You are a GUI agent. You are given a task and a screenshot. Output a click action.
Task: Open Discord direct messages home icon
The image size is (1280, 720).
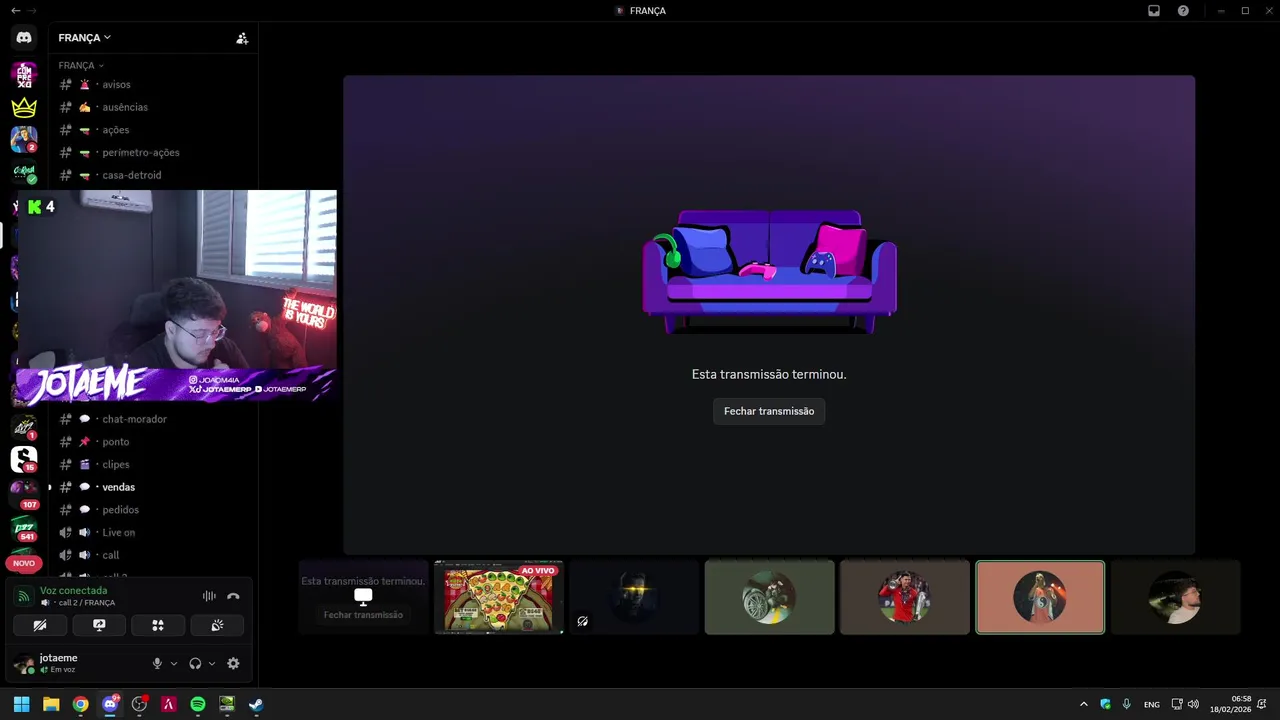click(x=24, y=38)
